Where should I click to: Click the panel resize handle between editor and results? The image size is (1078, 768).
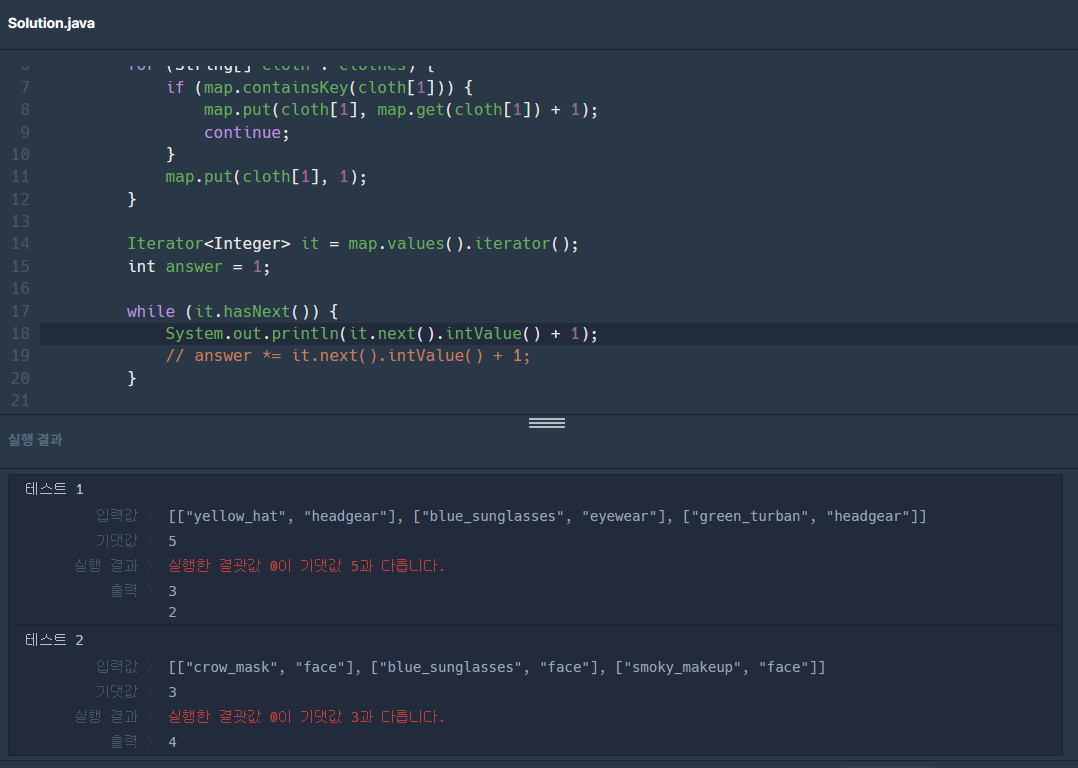[x=547, y=423]
